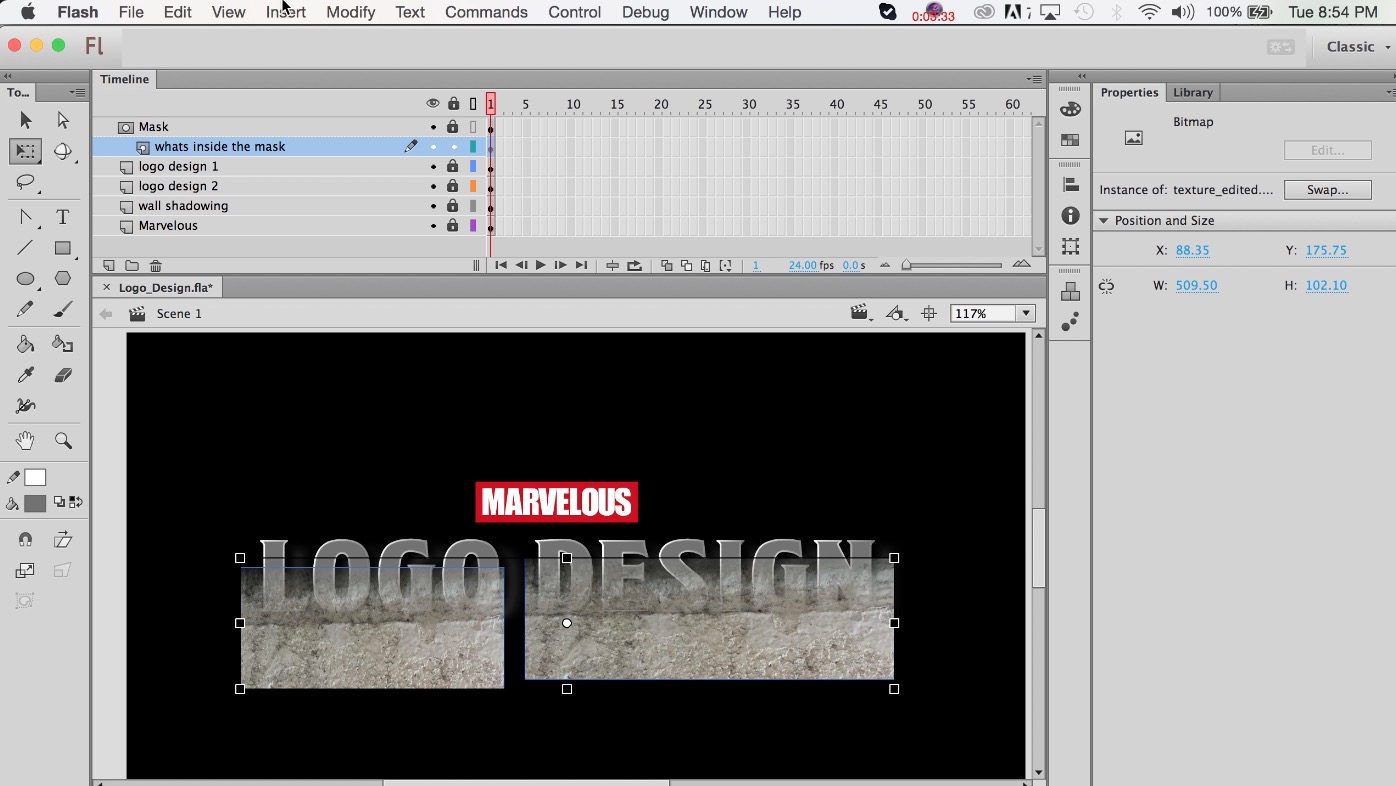Click the Insert Layer Folder icon
The image size is (1396, 786).
(131, 265)
